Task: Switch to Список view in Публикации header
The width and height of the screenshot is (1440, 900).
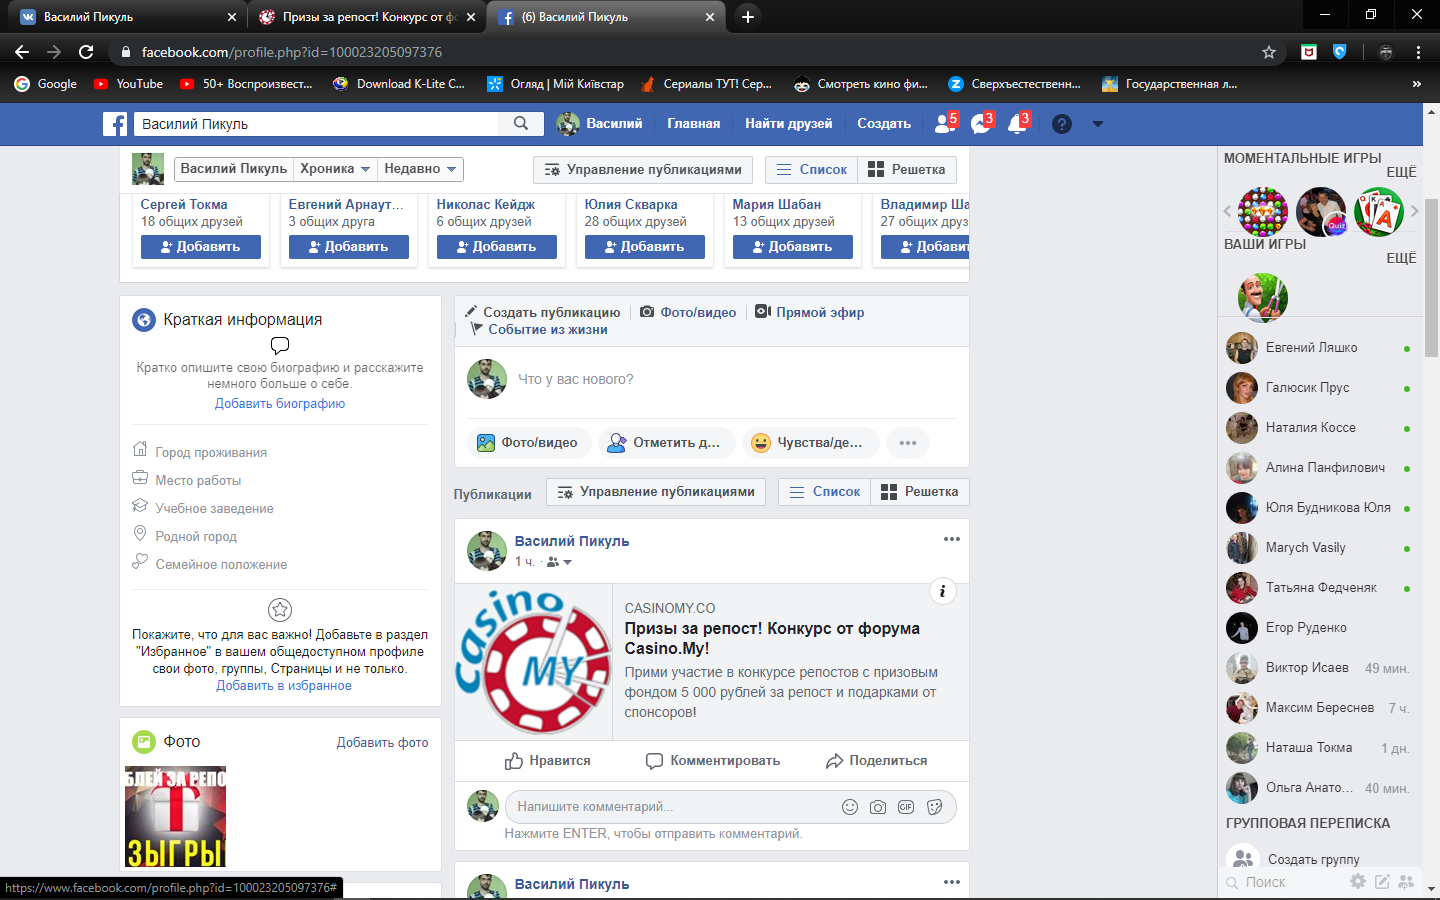Action: click(825, 492)
